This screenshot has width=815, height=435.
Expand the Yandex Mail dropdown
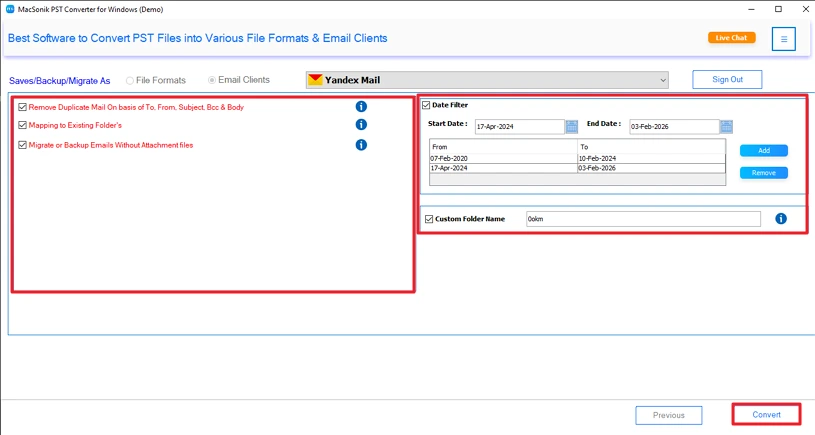[663, 80]
